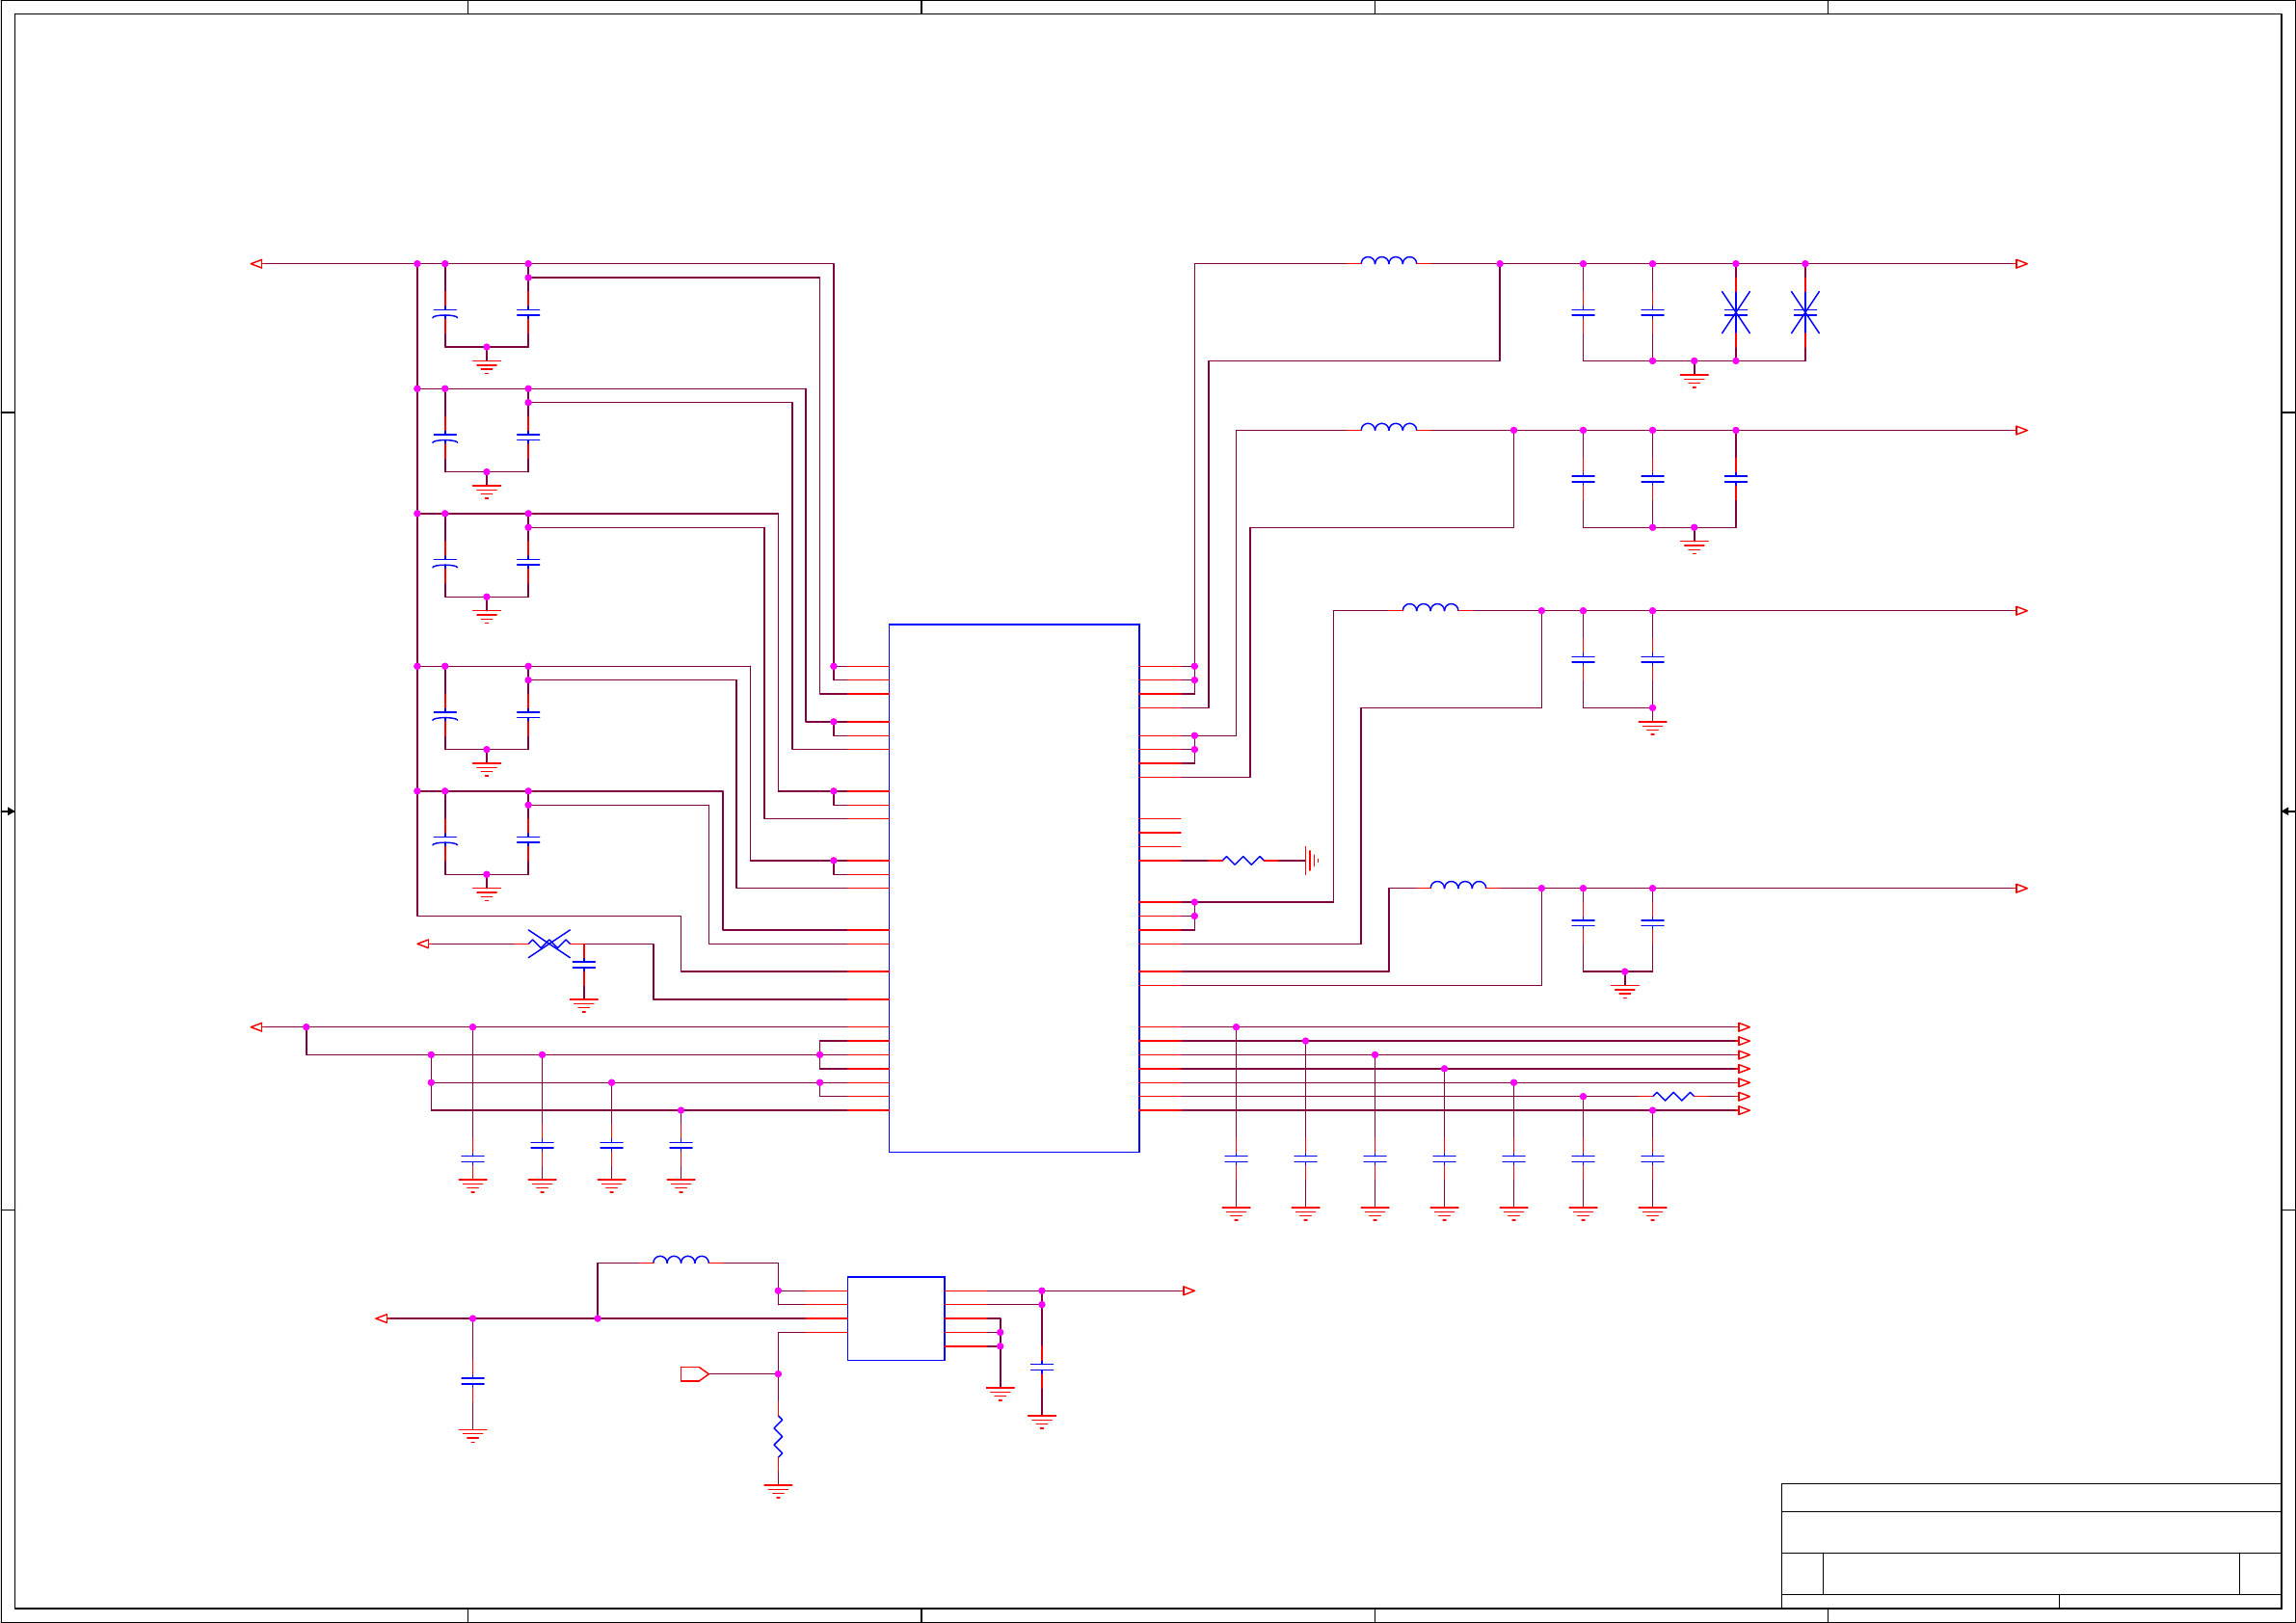2296x1623 pixels.
Task: Click the capacitor at bottom-left input rail
Action: pyautogui.click(x=472, y=1380)
